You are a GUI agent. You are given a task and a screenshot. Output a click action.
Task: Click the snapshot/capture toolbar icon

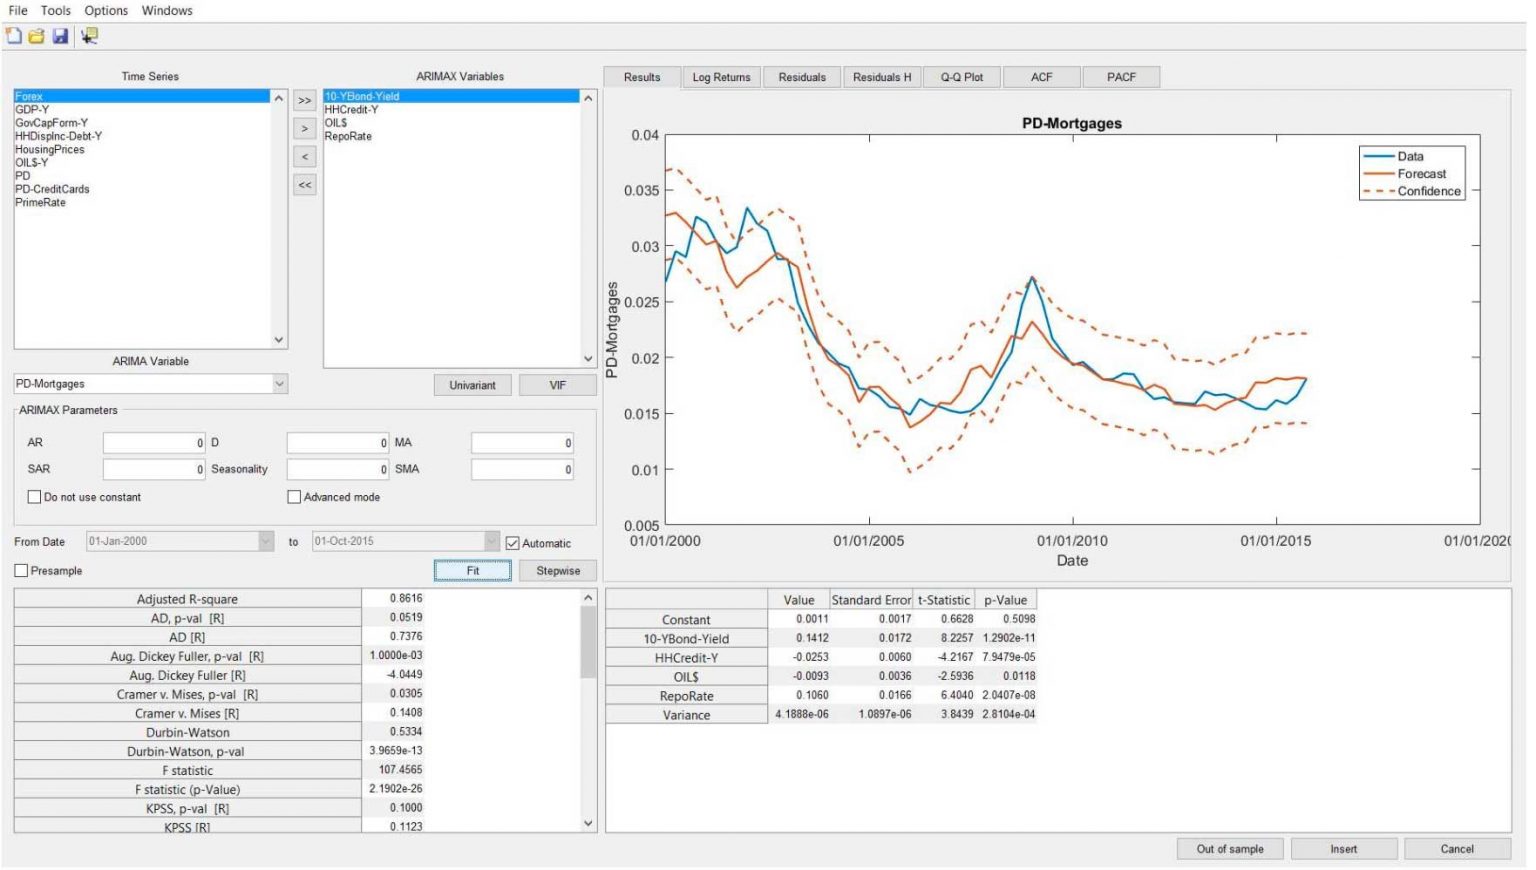(x=90, y=34)
